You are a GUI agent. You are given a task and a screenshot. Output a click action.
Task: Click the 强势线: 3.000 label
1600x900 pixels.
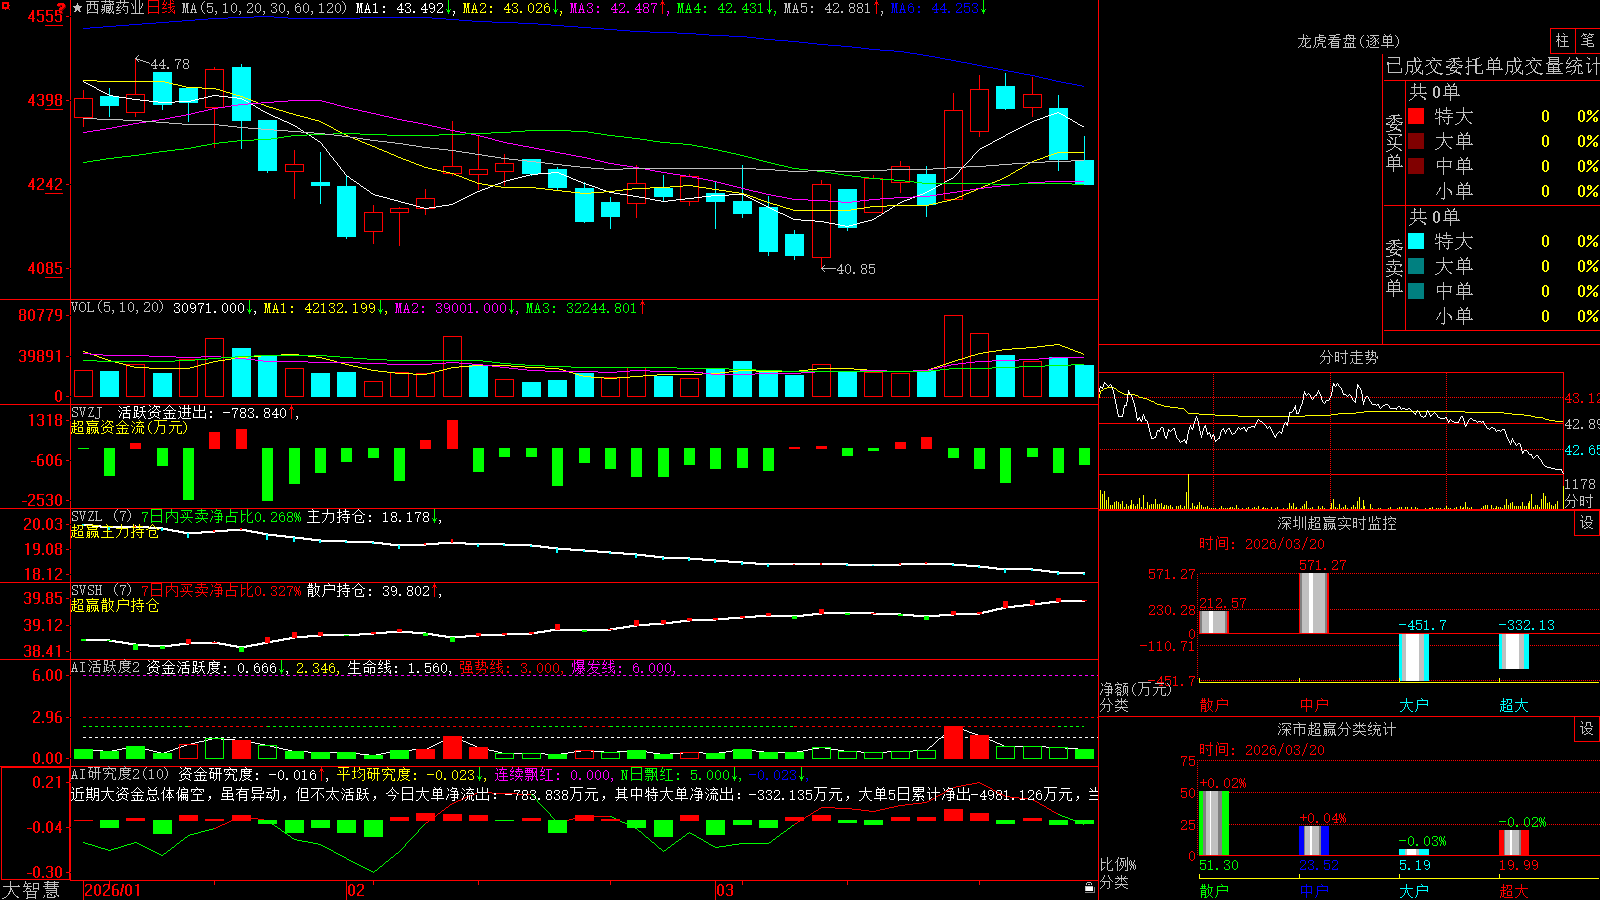[x=511, y=668]
